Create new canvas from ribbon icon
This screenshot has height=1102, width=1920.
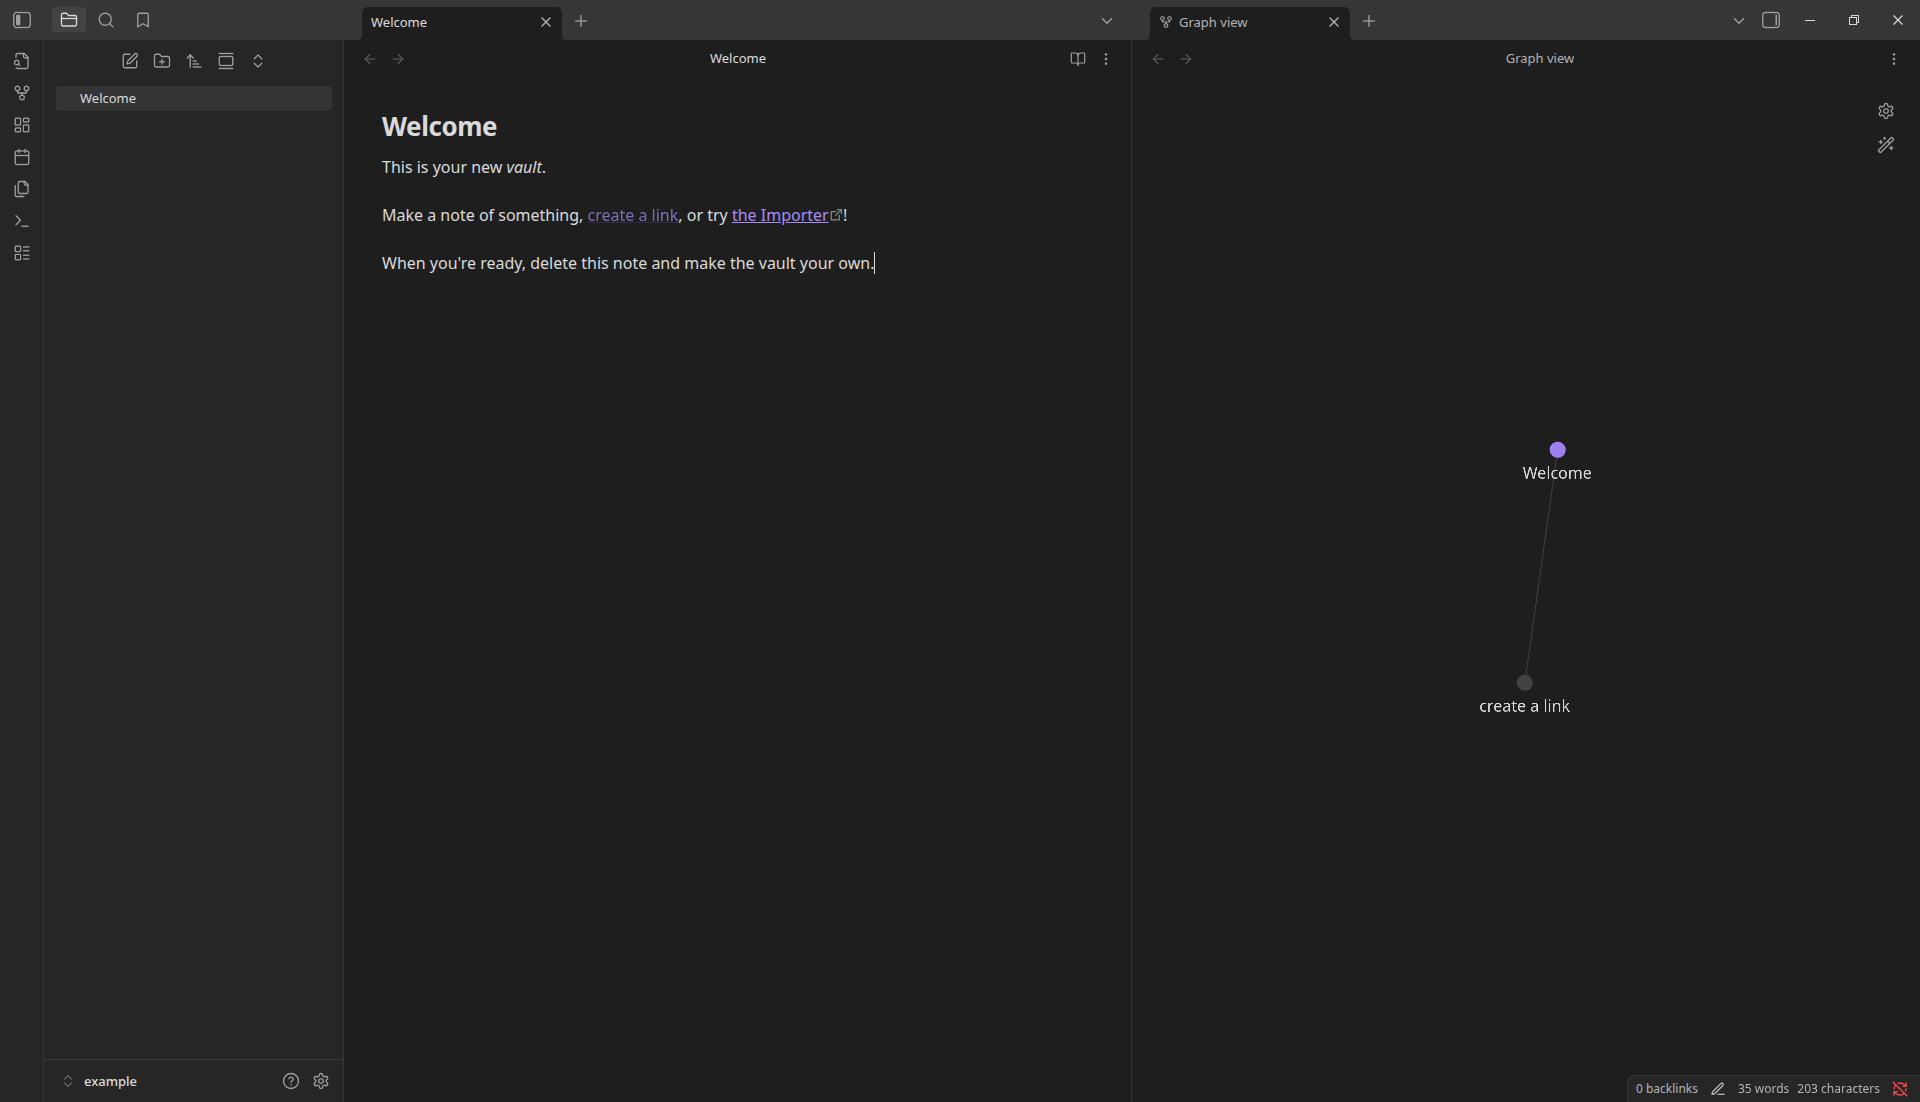(21, 125)
